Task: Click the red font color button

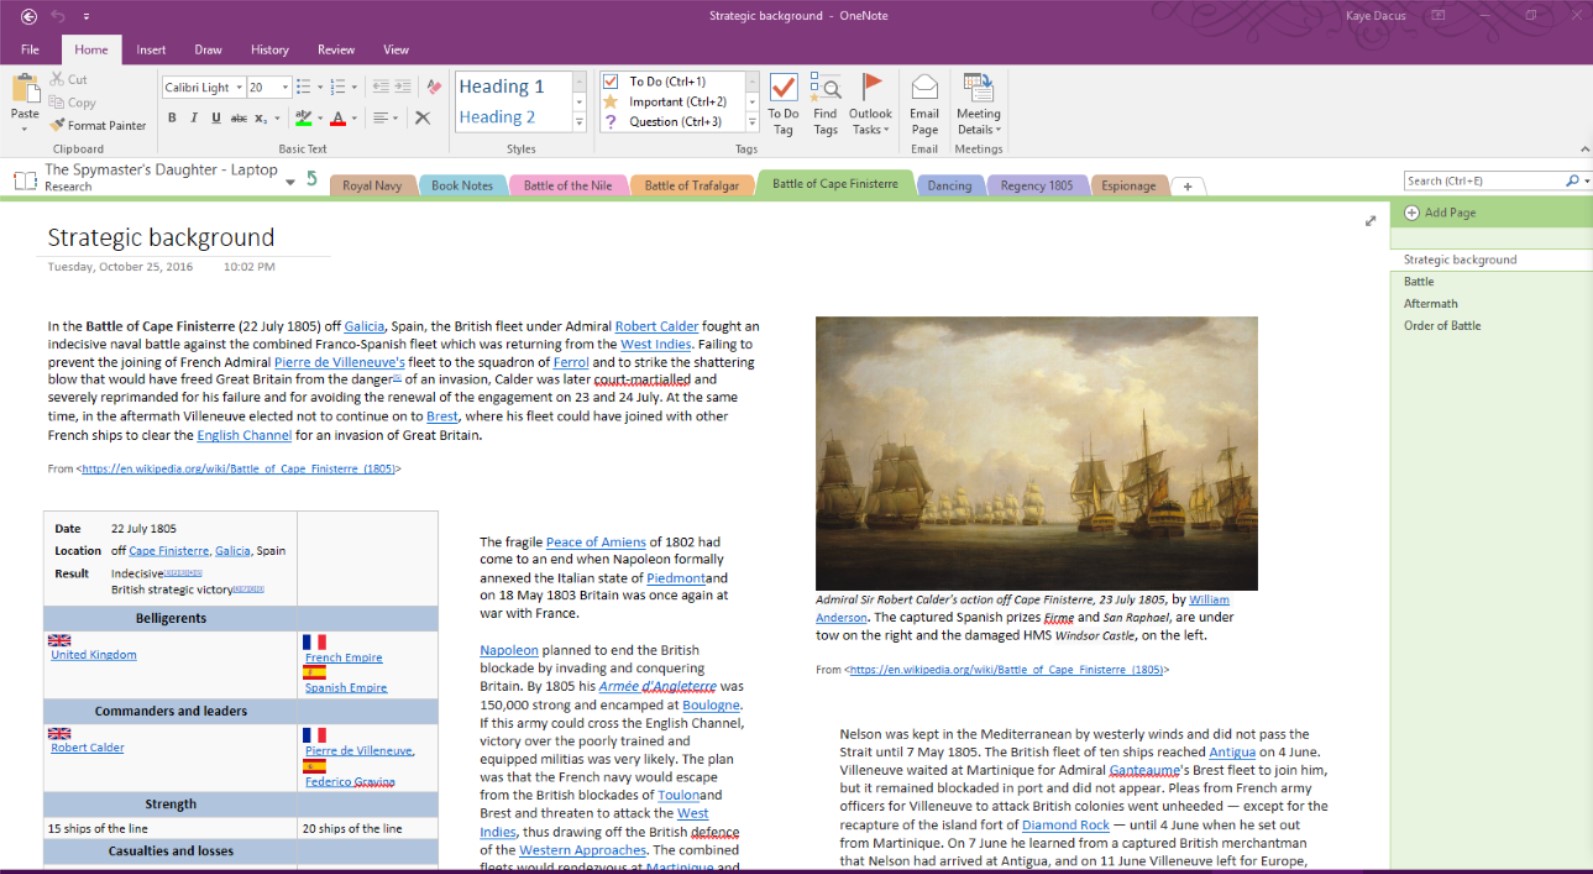Action: point(338,118)
